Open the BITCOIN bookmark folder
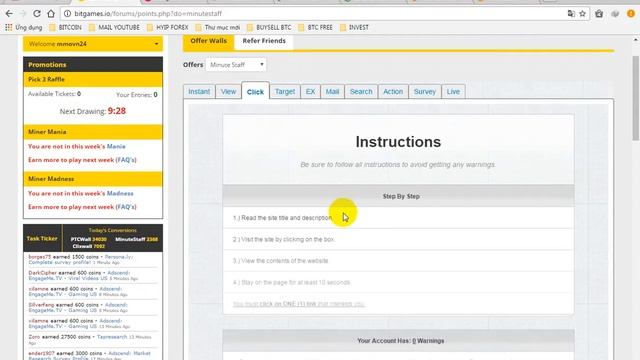The image size is (640, 360). [x=65, y=27]
